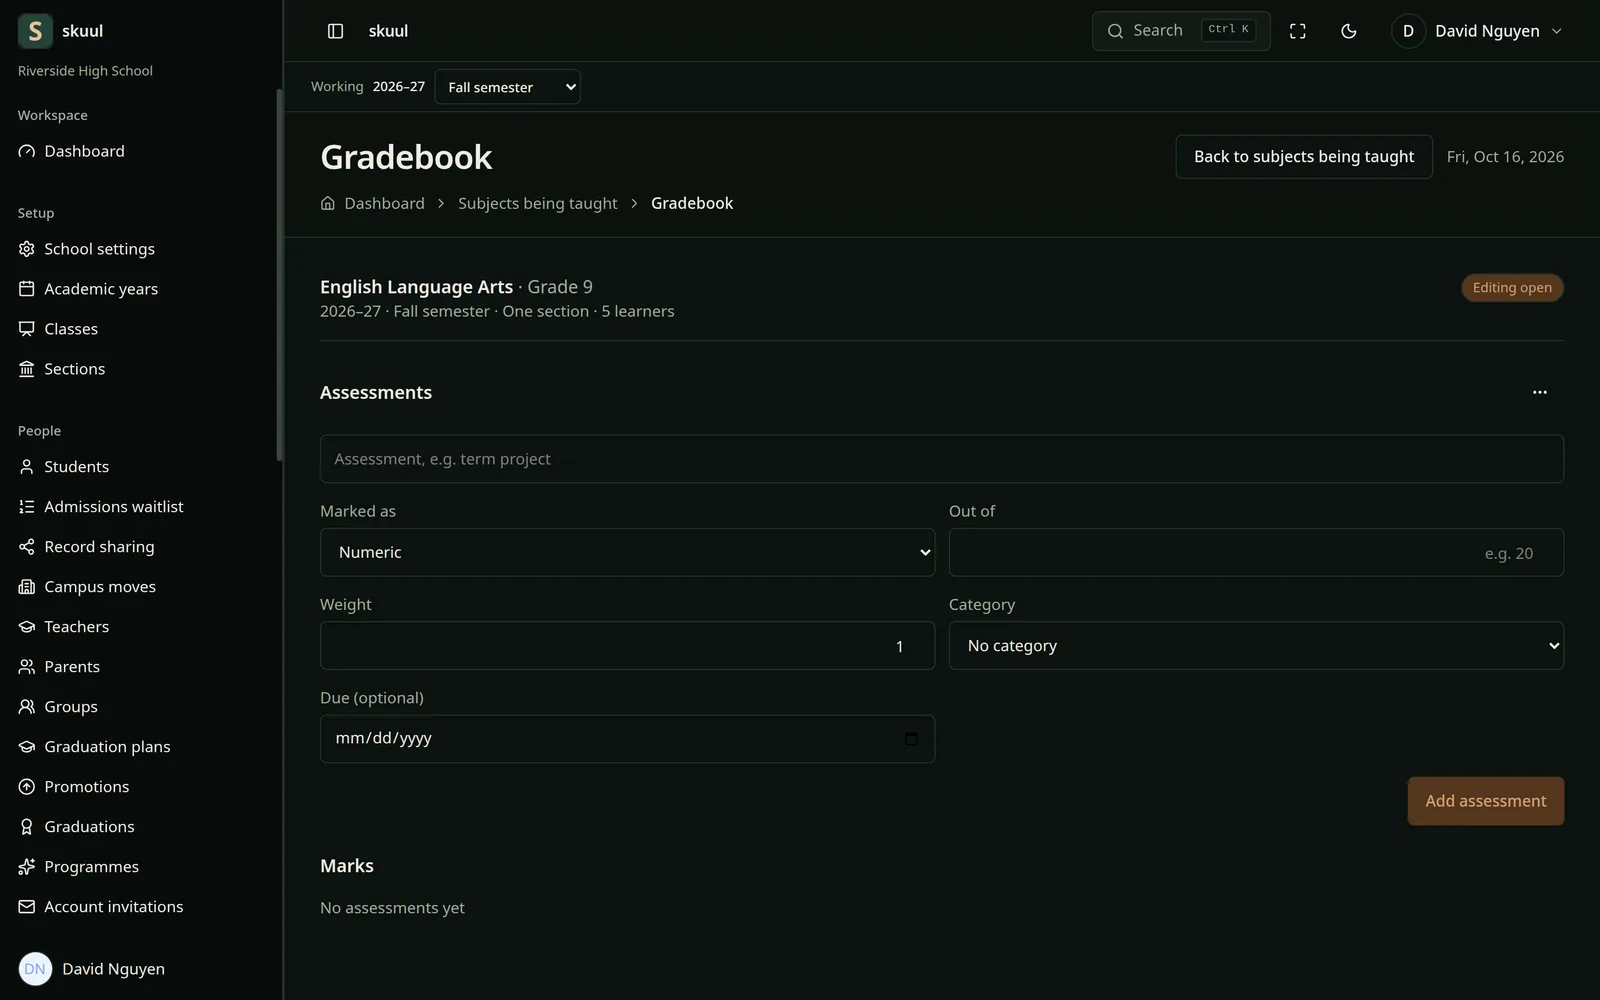Open the David Nguyen user menu

pos(1478,31)
